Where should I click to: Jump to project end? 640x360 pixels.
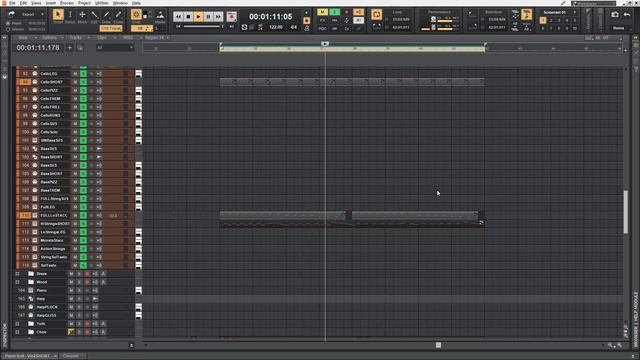[232, 27]
